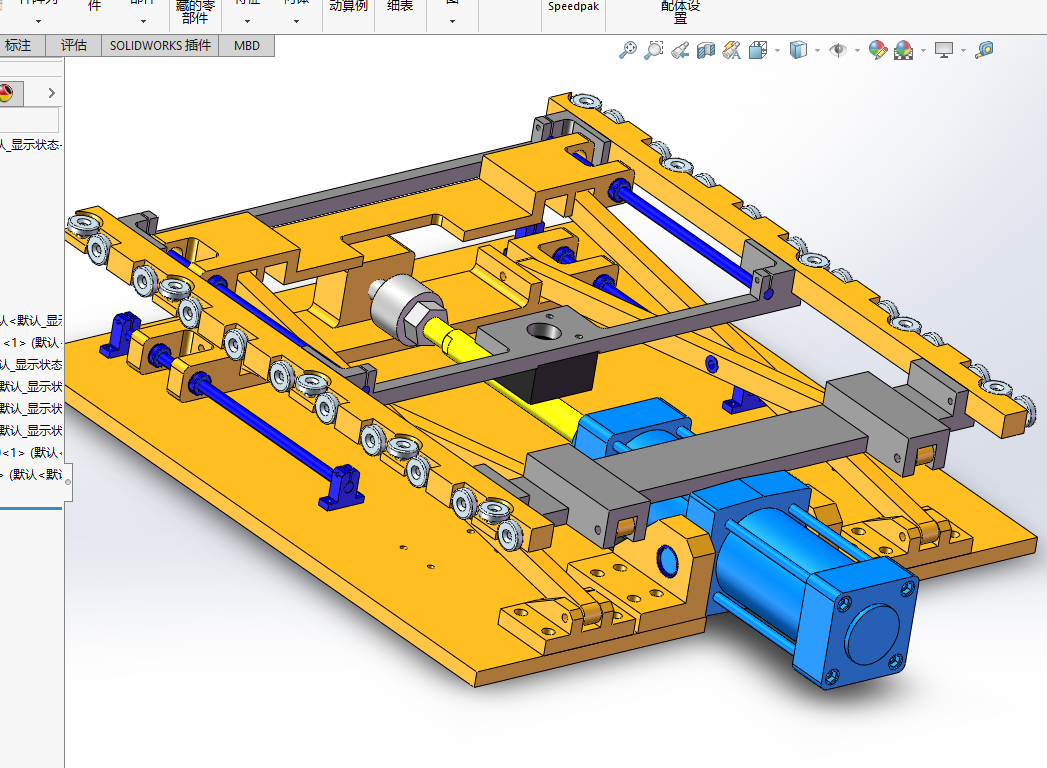Open the Dynamic Annotation Views icon
The image size is (1047, 768).
point(732,50)
